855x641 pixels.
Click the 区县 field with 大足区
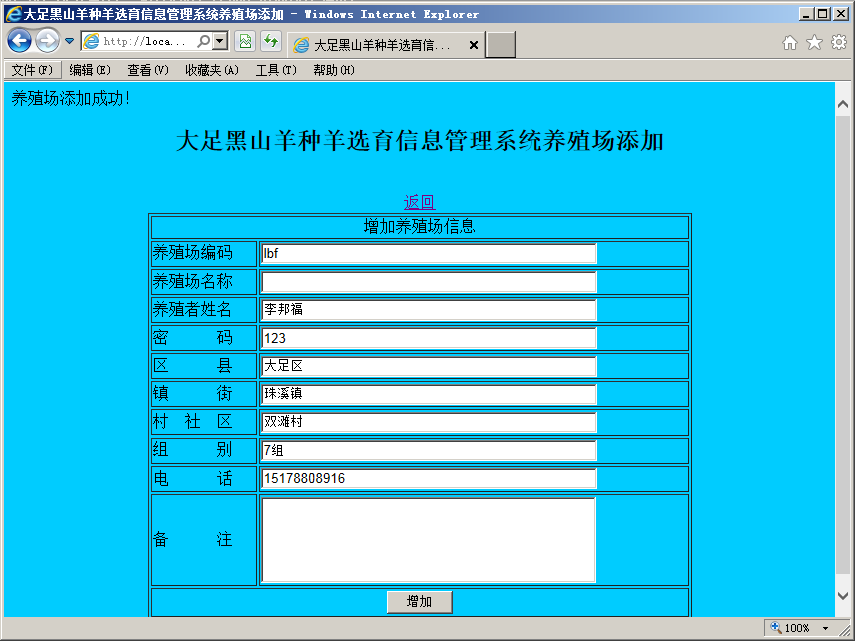pyautogui.click(x=429, y=366)
